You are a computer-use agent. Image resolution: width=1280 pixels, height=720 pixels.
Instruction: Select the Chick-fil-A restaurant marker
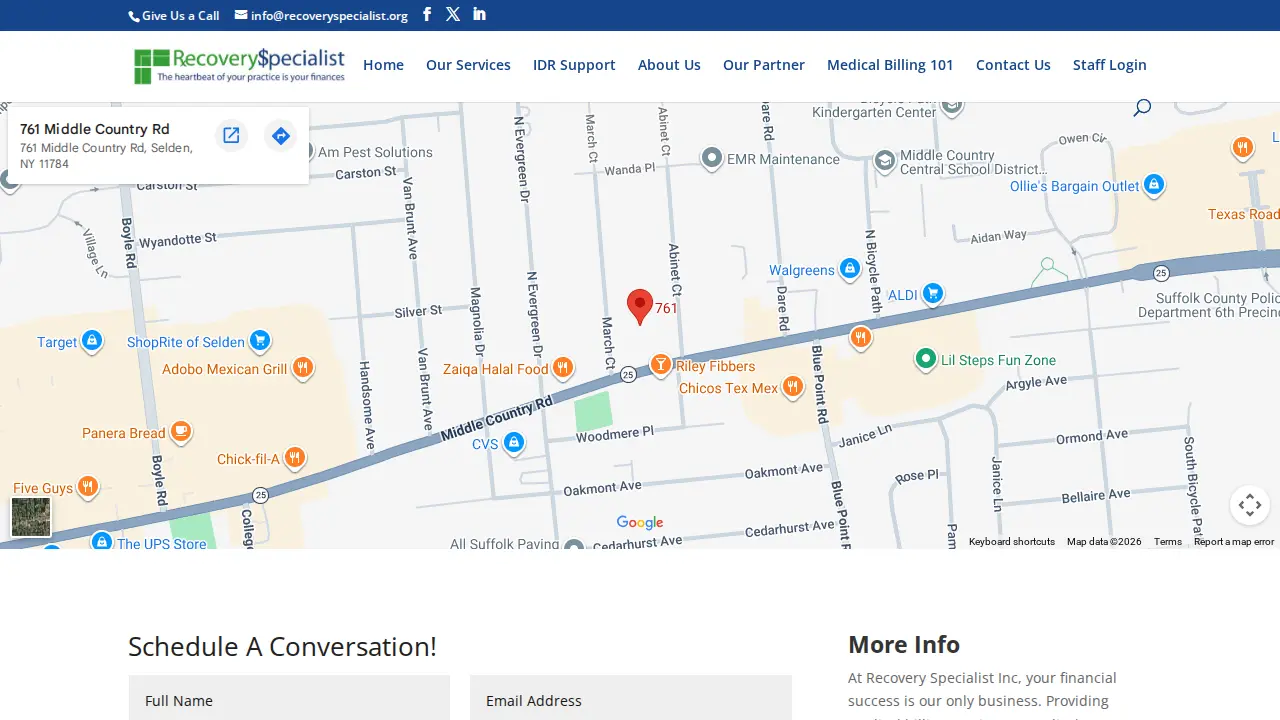(294, 458)
